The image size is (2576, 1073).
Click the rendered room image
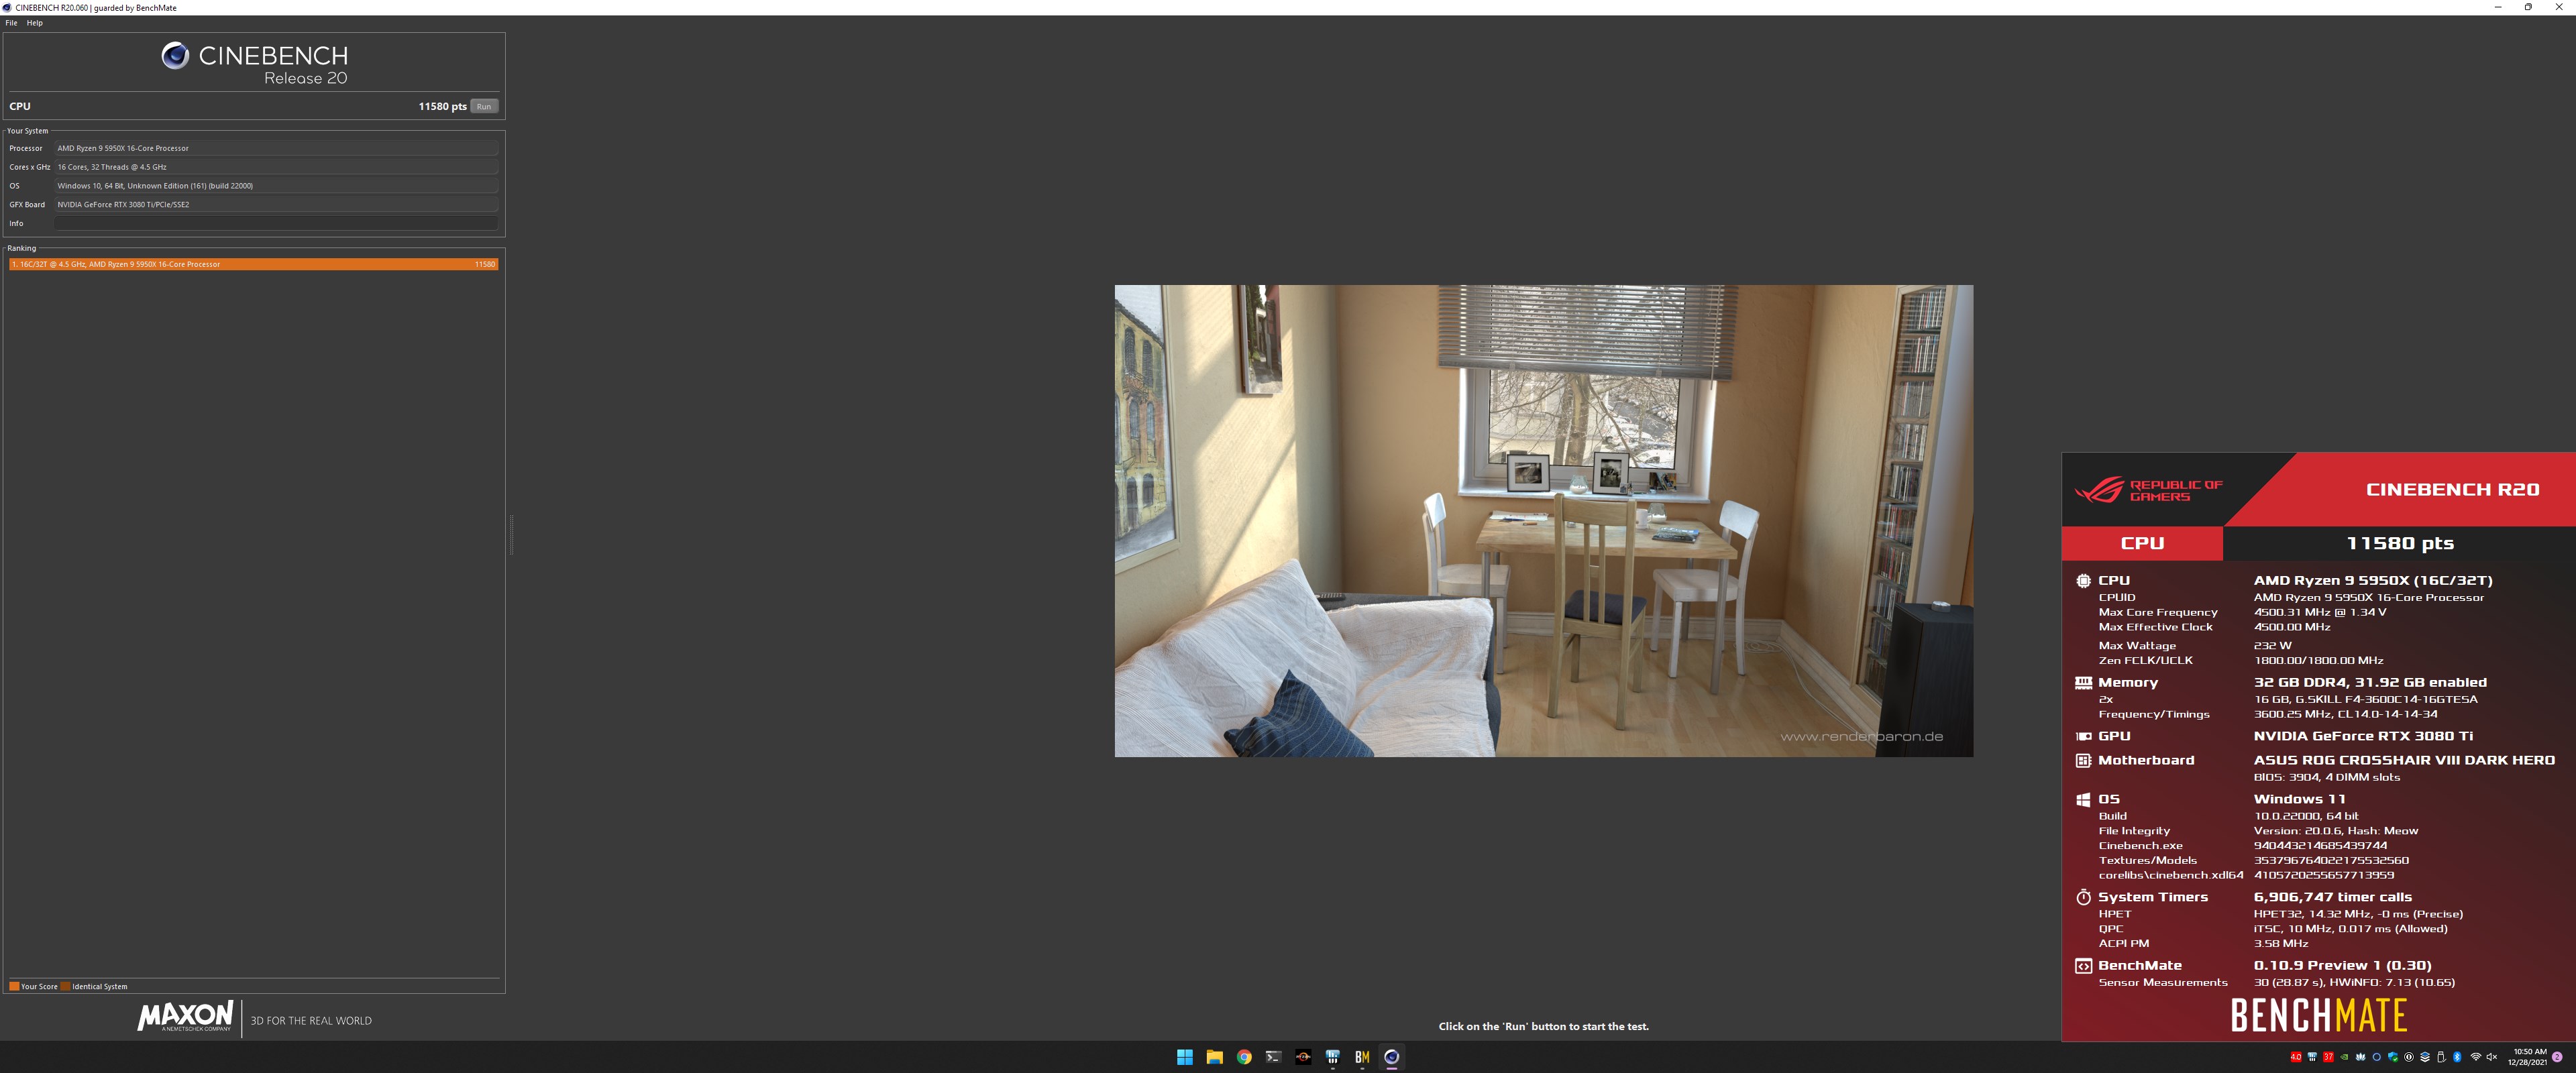click(x=1544, y=520)
